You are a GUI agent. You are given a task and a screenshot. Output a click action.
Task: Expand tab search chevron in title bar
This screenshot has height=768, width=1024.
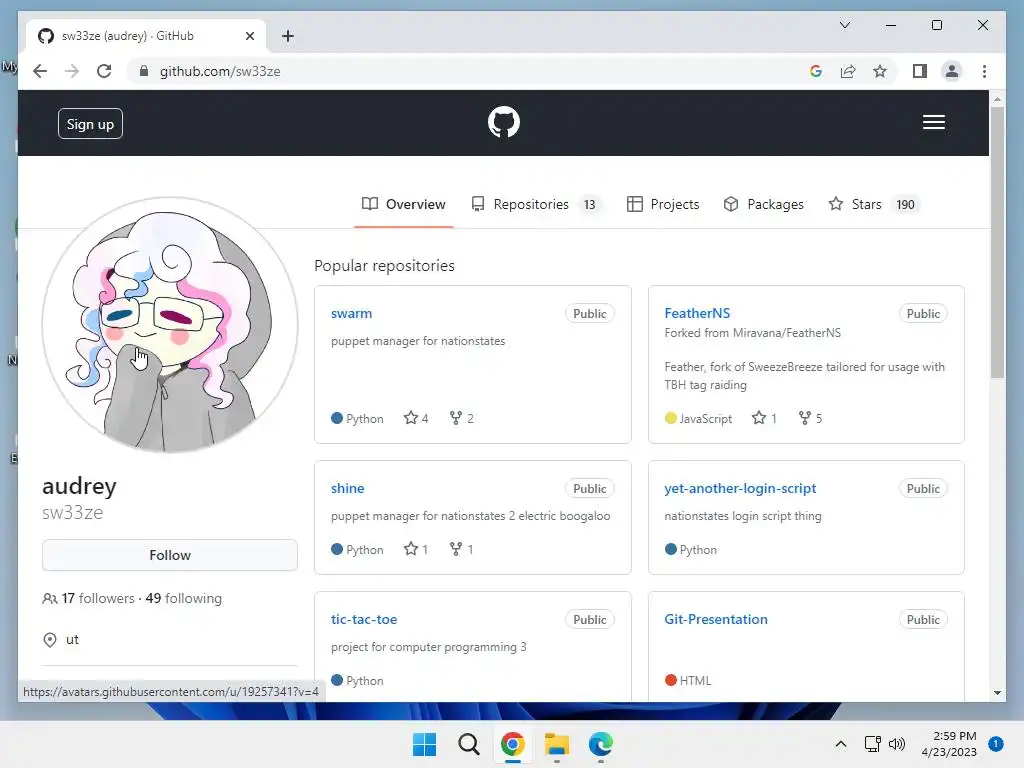[x=844, y=25]
